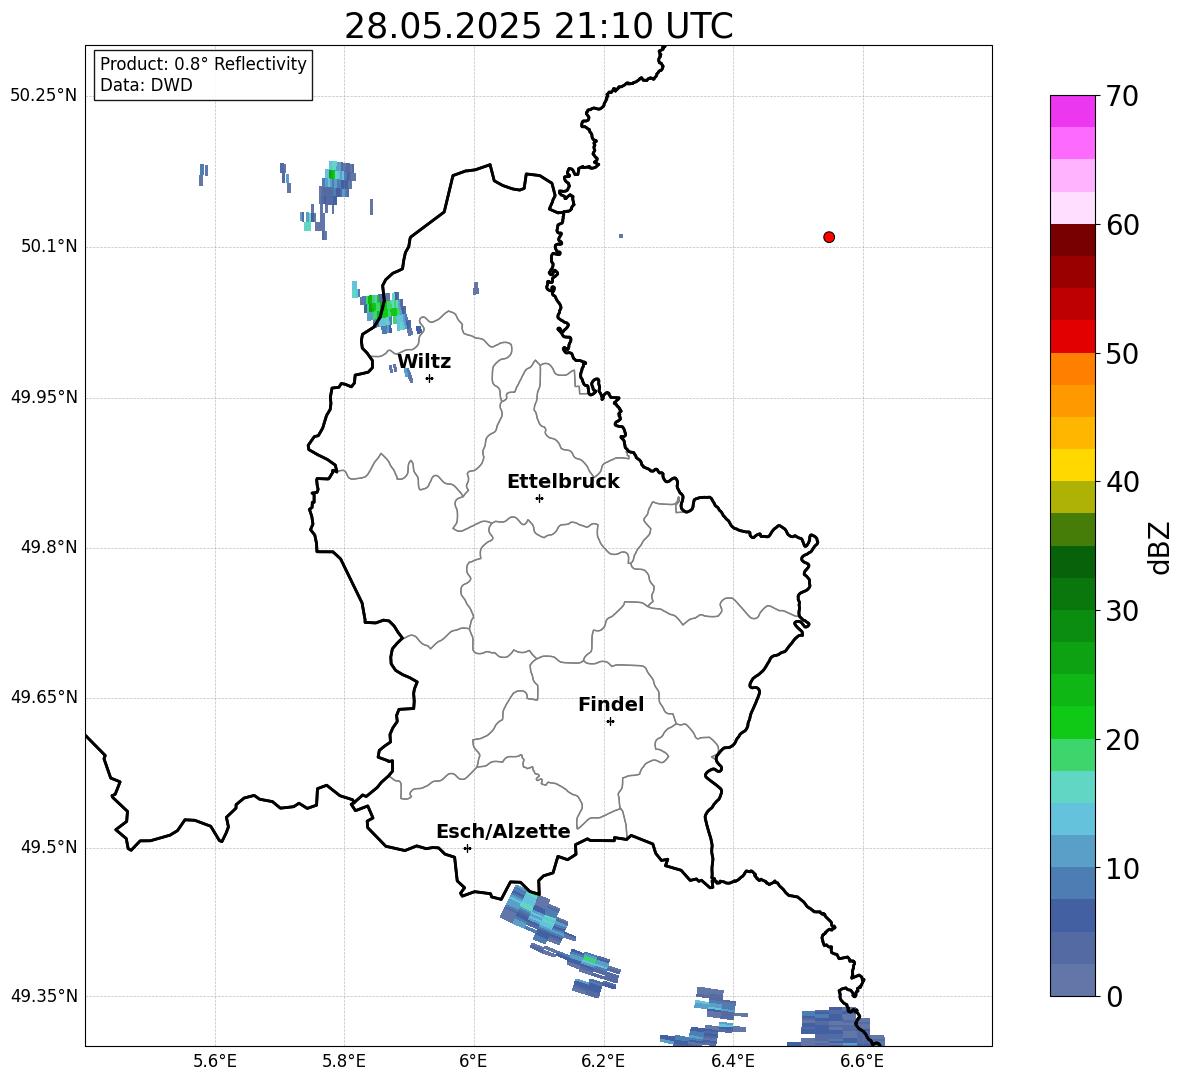The image size is (1184, 1081).
Task: Click the 49.65°N latitude label
Action: pyautogui.click(x=44, y=697)
